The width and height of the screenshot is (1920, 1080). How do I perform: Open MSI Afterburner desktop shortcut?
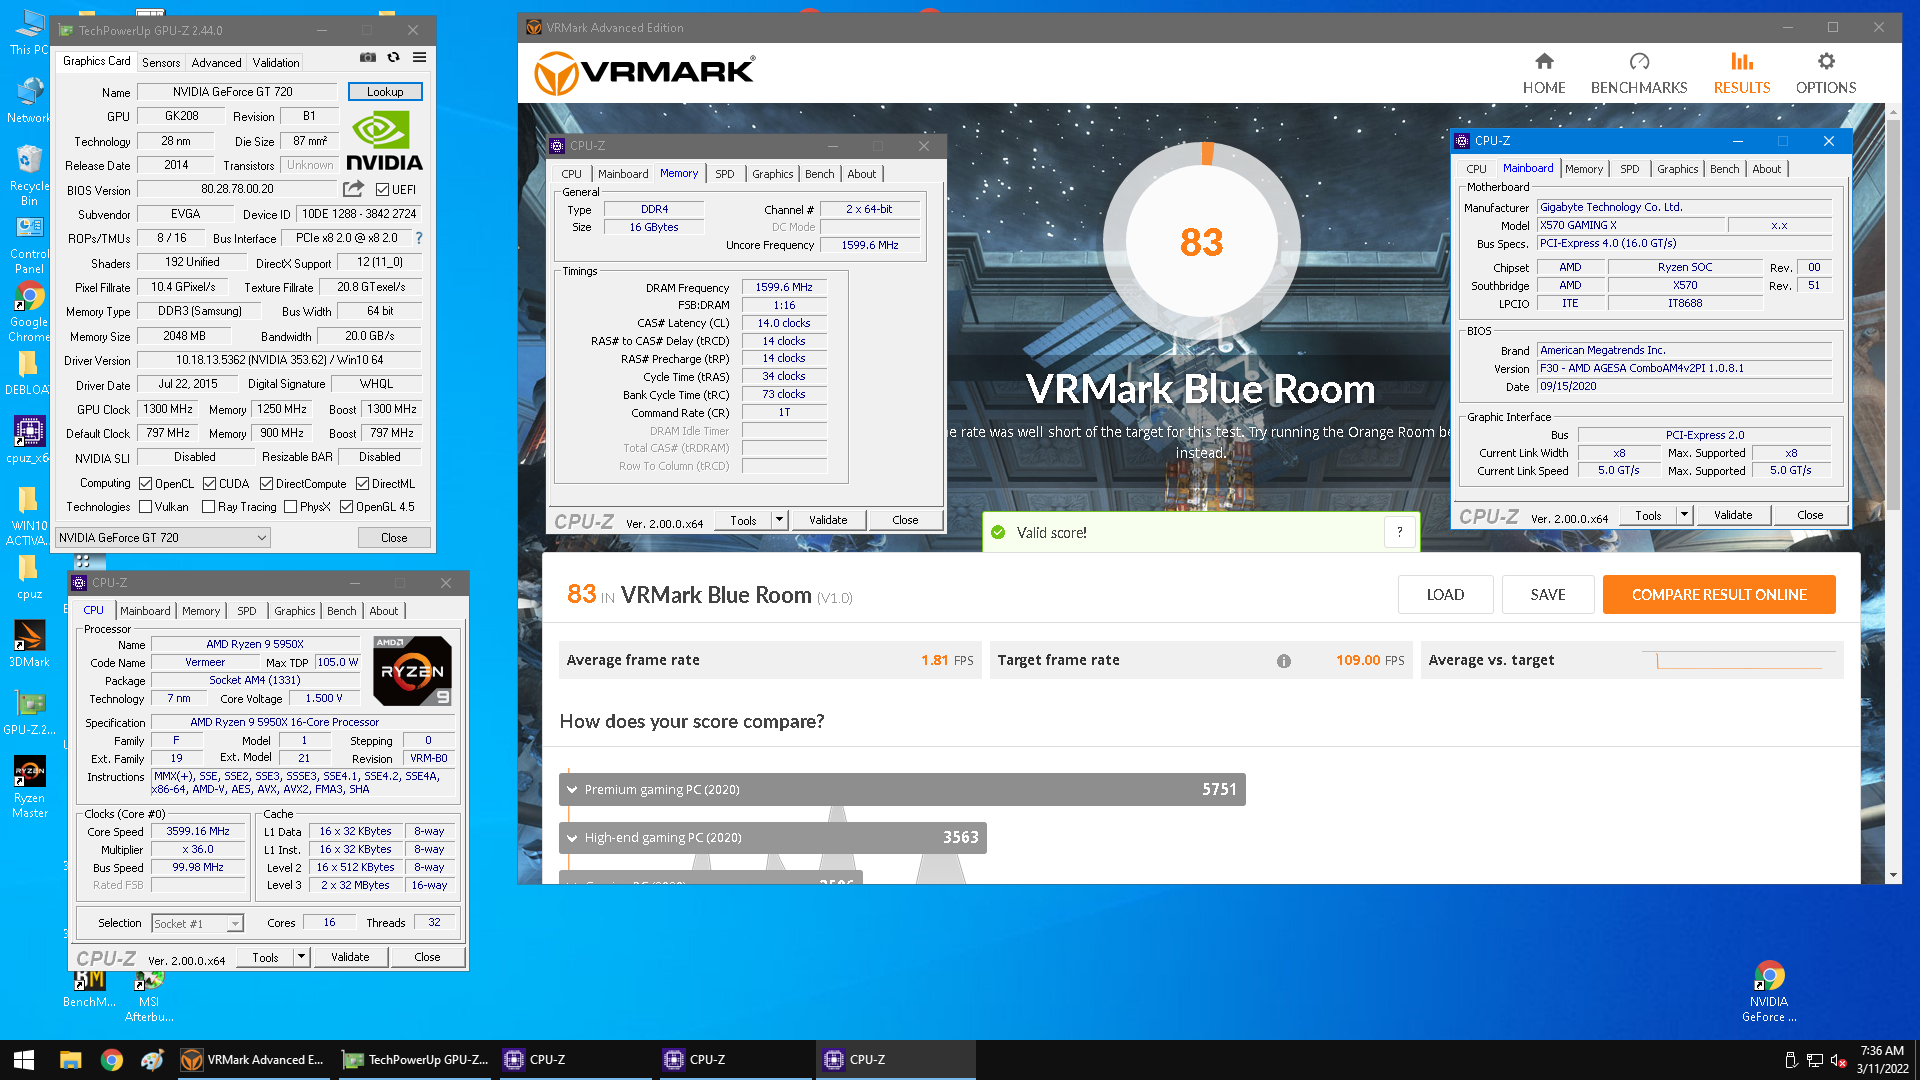149,995
